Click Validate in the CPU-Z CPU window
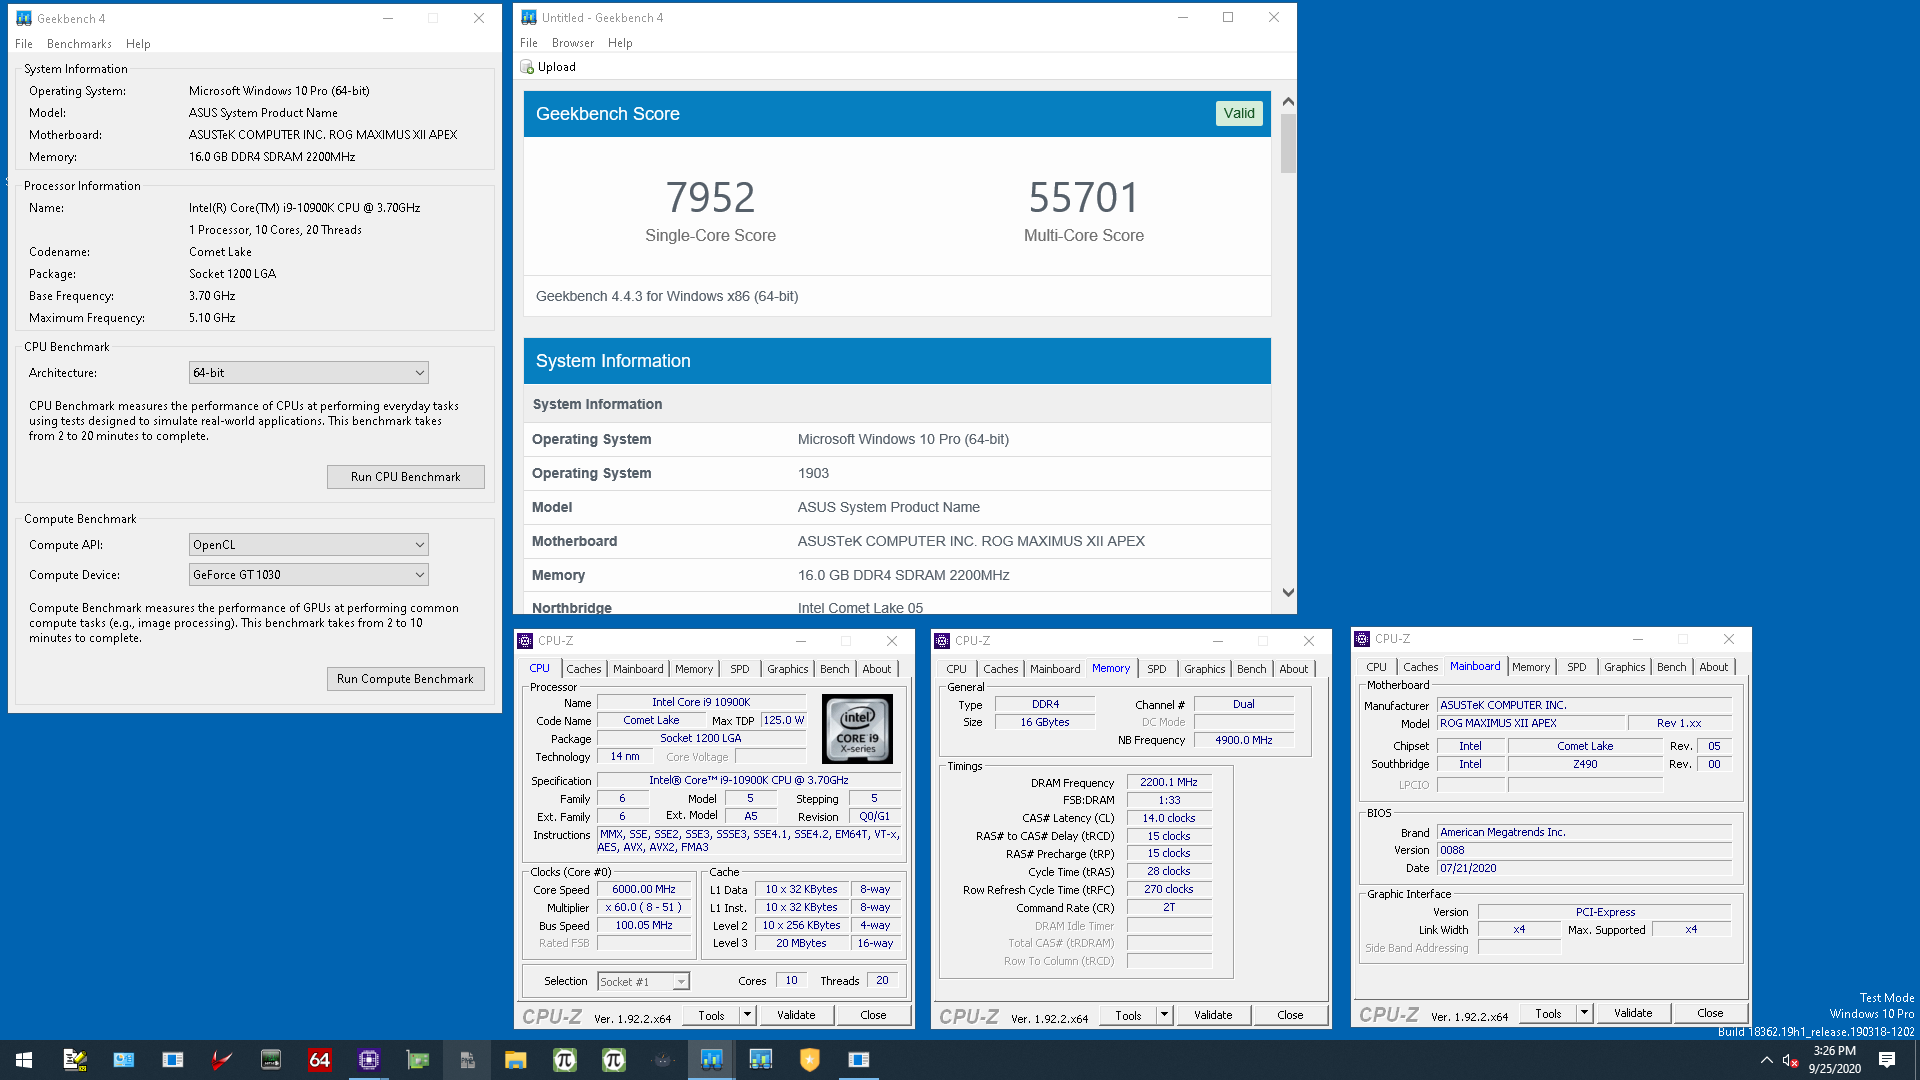This screenshot has height=1080, width=1920. (x=796, y=1015)
